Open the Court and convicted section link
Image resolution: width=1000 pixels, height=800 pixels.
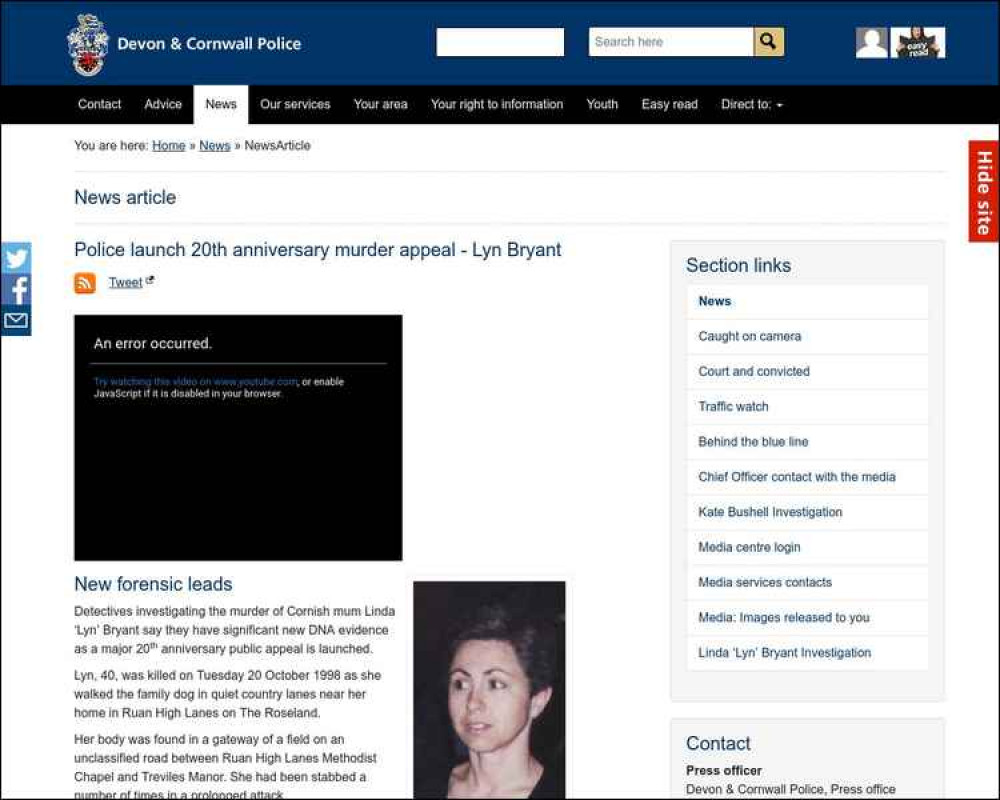click(807, 371)
